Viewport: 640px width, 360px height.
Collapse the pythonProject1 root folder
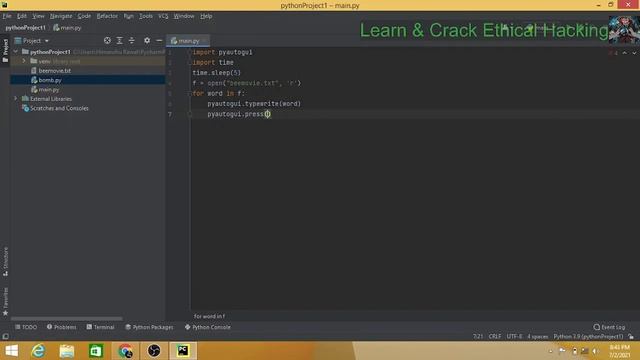16,52
